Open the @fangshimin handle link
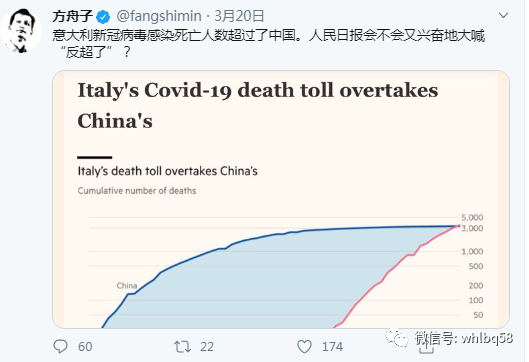The width and height of the screenshot is (529, 362). pos(159,16)
